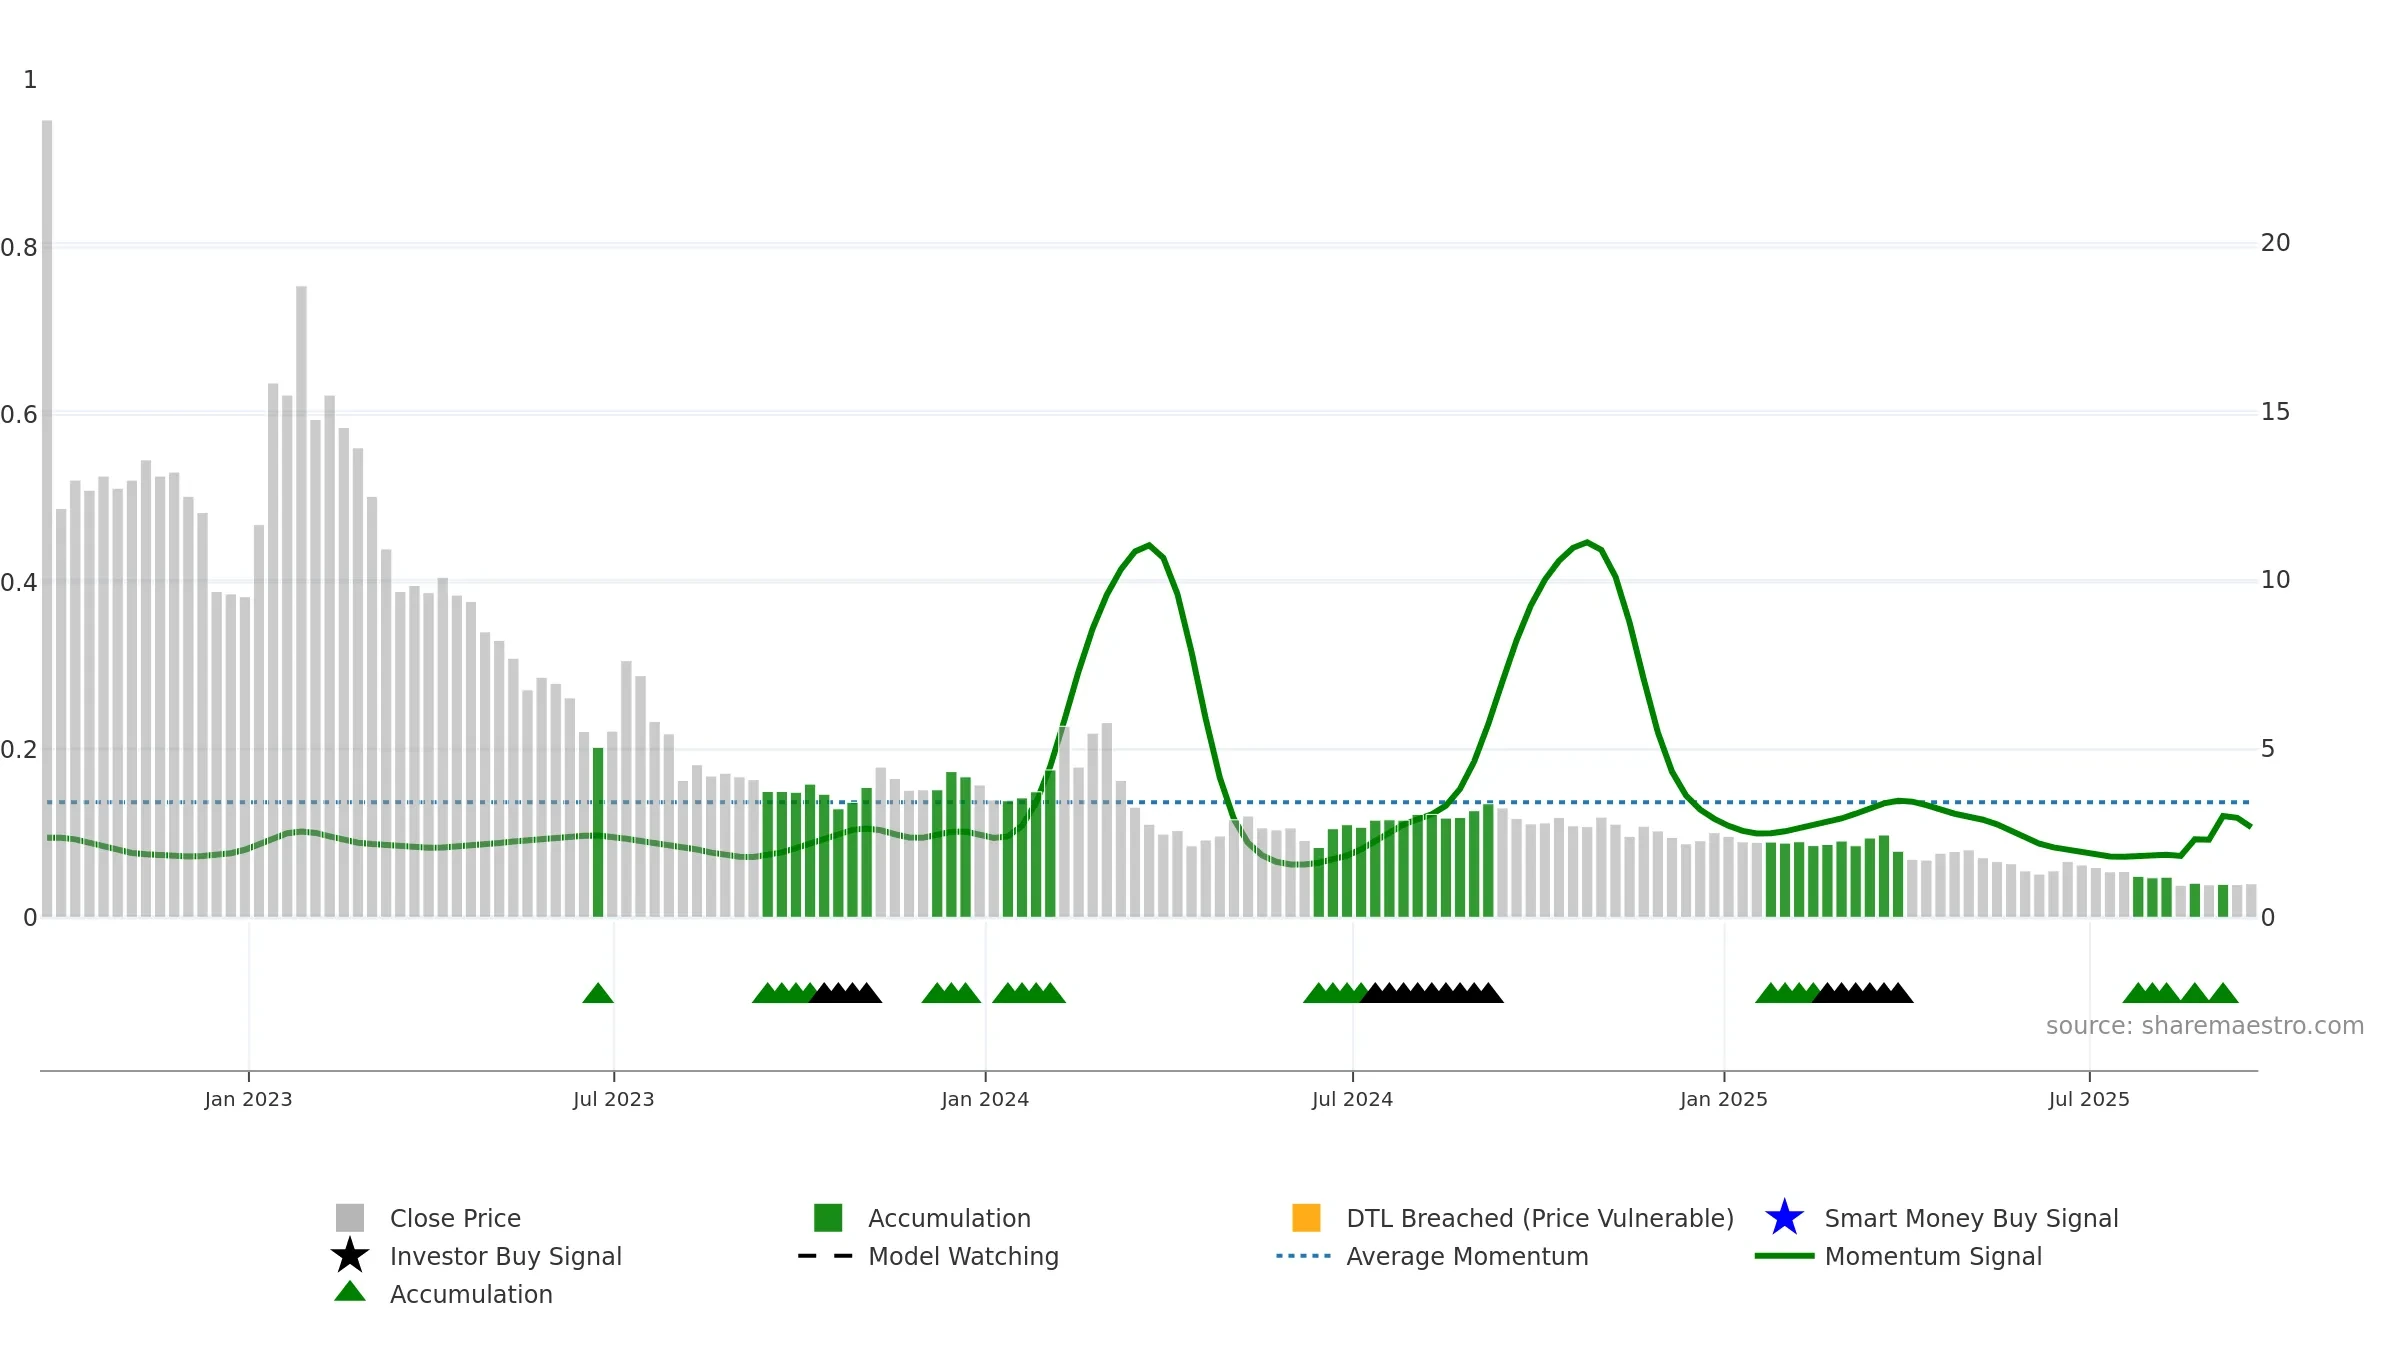This screenshot has height=1350, width=2400.
Task: Toggle the Close Price legend label
Action: pyautogui.click(x=455, y=1218)
